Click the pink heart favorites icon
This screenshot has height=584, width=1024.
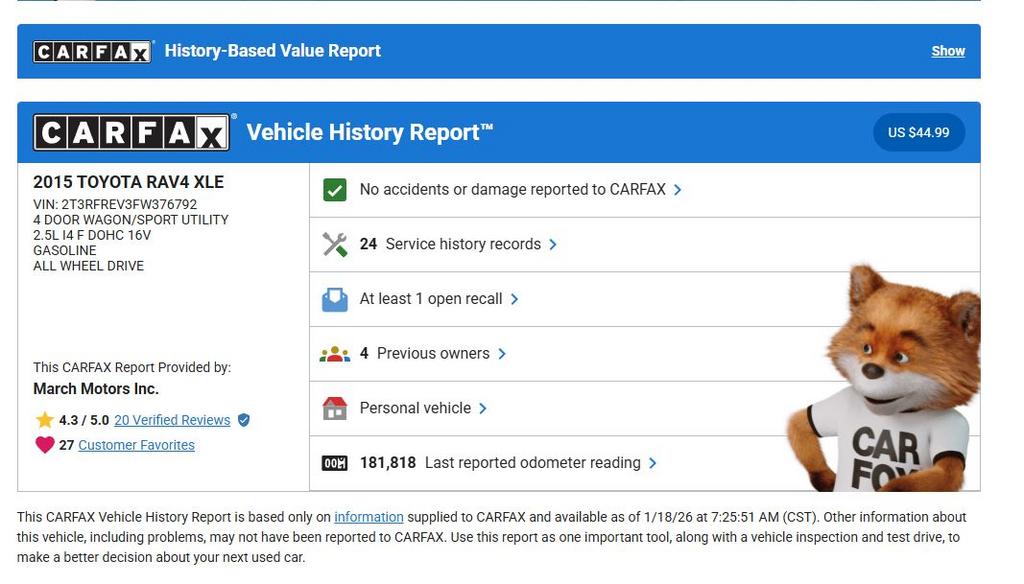[x=44, y=445]
